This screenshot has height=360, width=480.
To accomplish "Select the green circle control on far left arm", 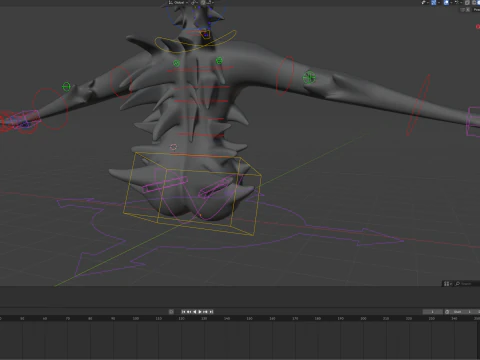I will click(66, 87).
